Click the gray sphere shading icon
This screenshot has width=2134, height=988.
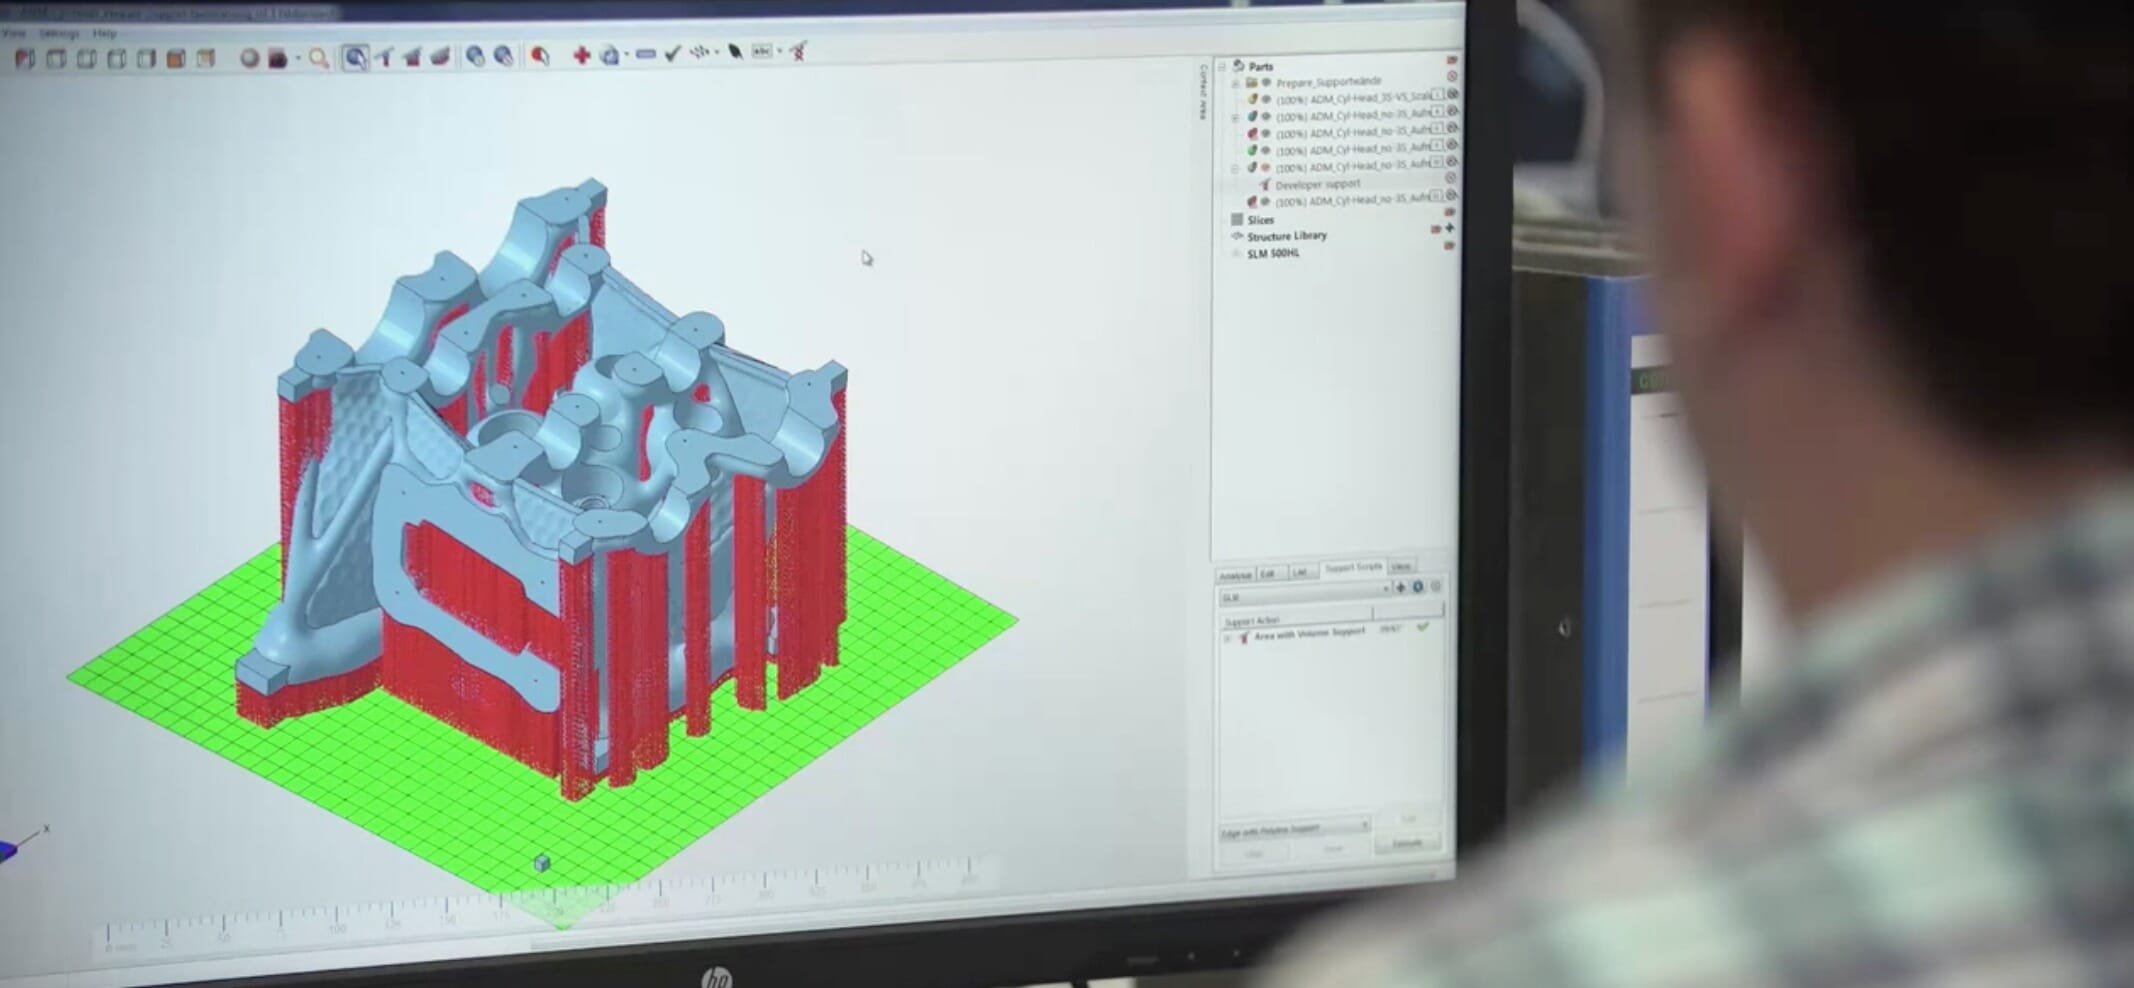[x=249, y=59]
